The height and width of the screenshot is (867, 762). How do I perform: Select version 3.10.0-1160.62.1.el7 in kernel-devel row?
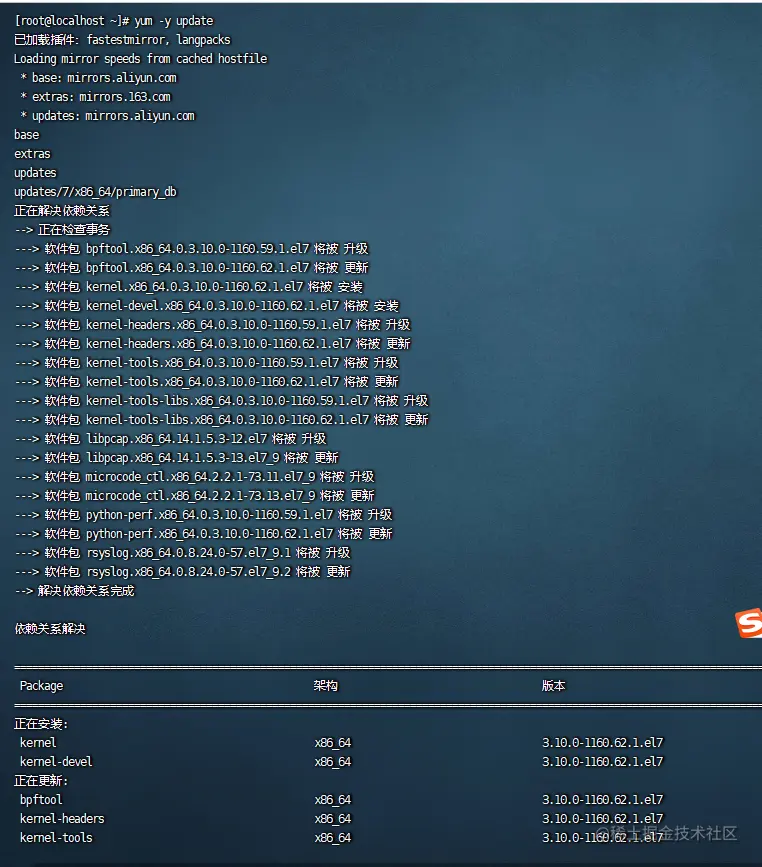(602, 762)
